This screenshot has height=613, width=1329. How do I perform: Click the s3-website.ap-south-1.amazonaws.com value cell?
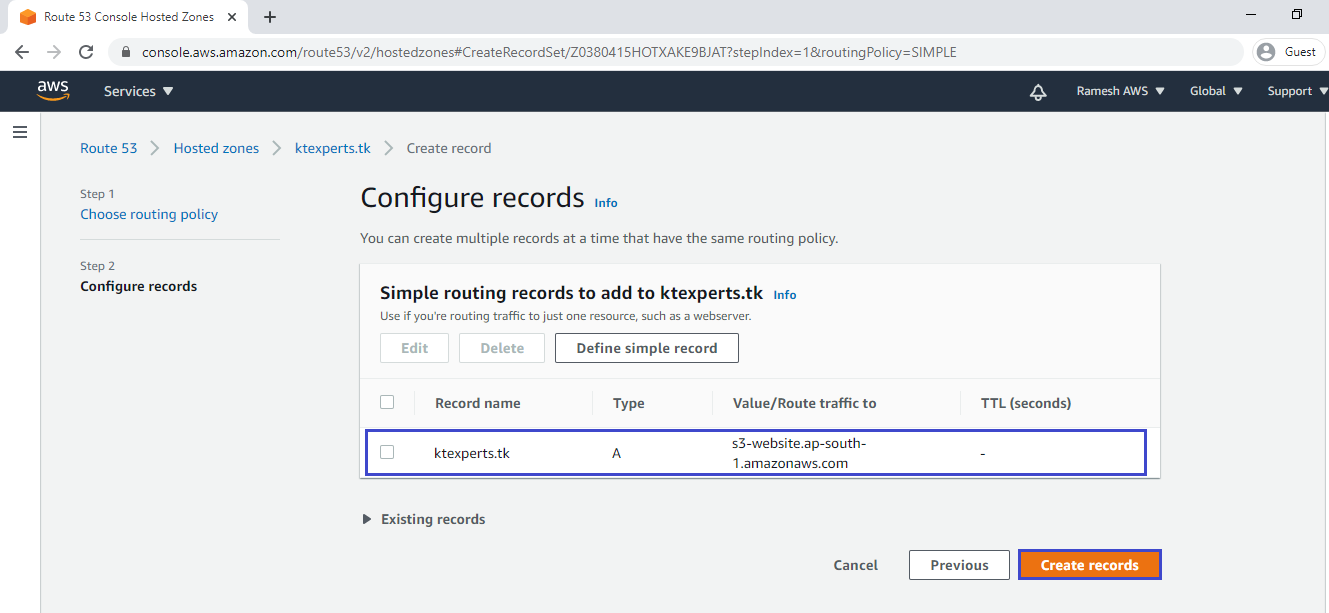click(799, 453)
